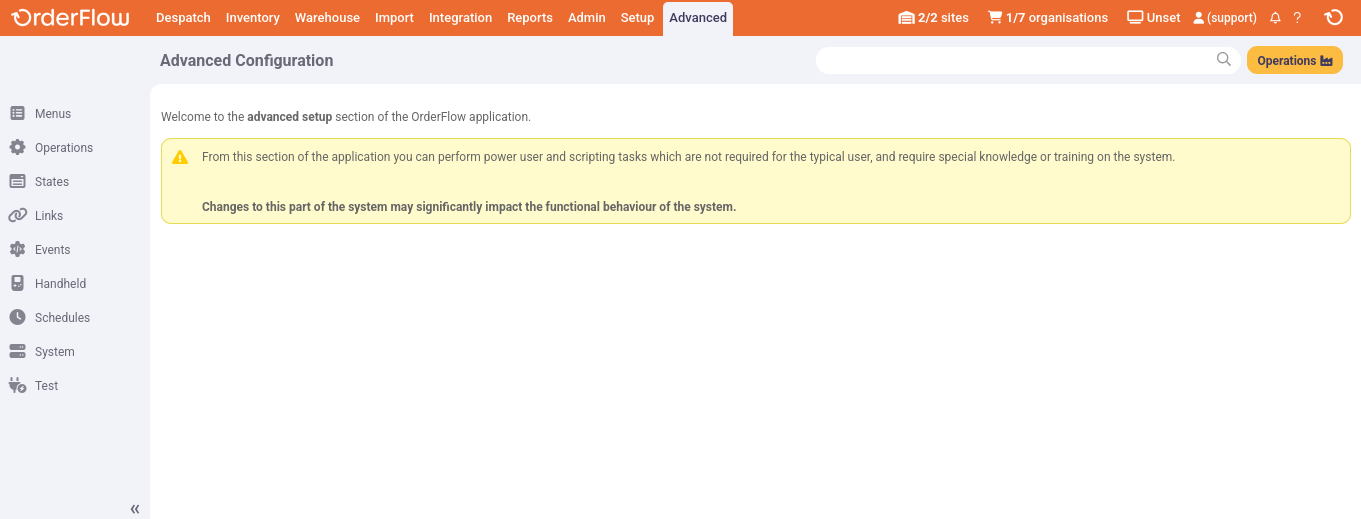Click the Events icon in sidebar
The width and height of the screenshot is (1361, 519).
coord(17,250)
